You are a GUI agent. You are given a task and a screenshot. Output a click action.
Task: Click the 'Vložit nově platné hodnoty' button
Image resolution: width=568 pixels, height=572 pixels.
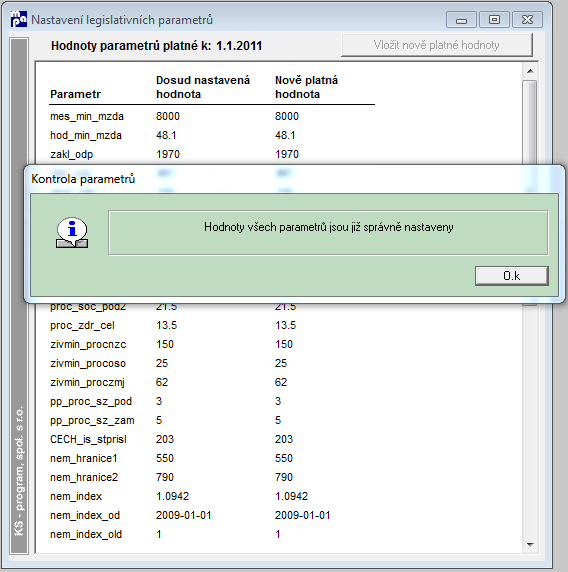(437, 45)
